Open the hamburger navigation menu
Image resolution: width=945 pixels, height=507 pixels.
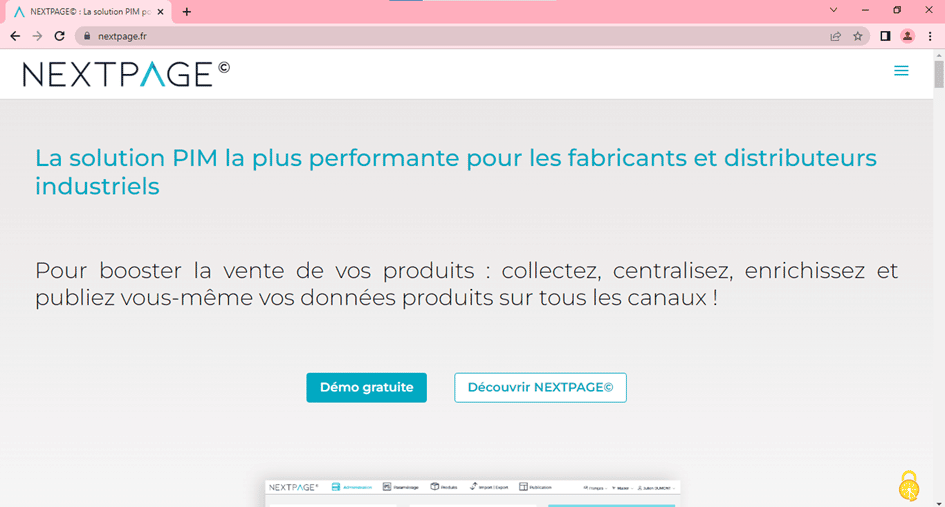click(x=901, y=71)
